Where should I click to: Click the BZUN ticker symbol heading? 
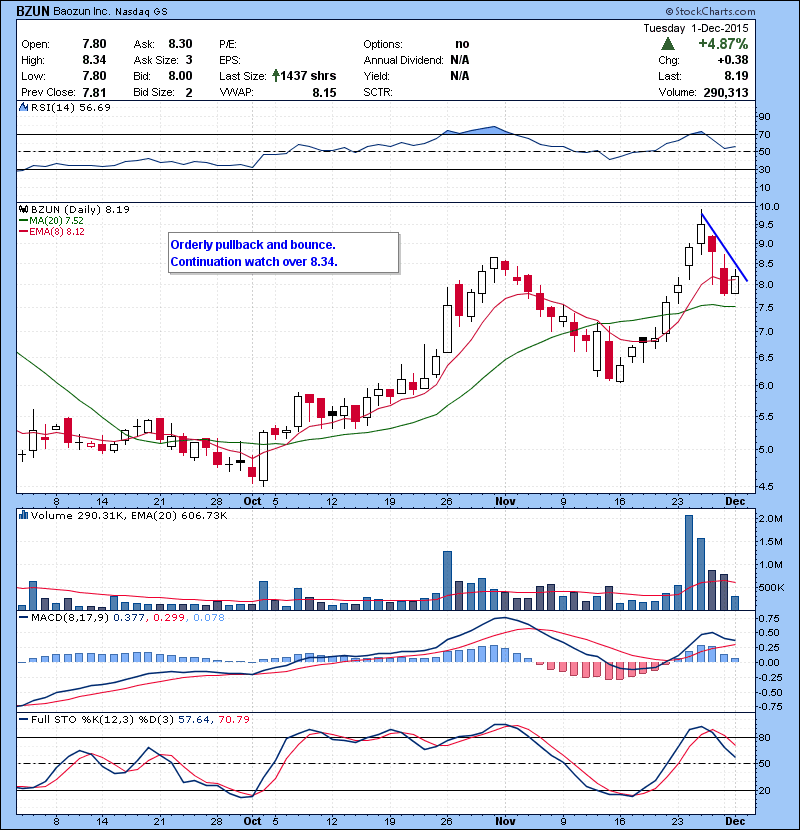tap(33, 11)
